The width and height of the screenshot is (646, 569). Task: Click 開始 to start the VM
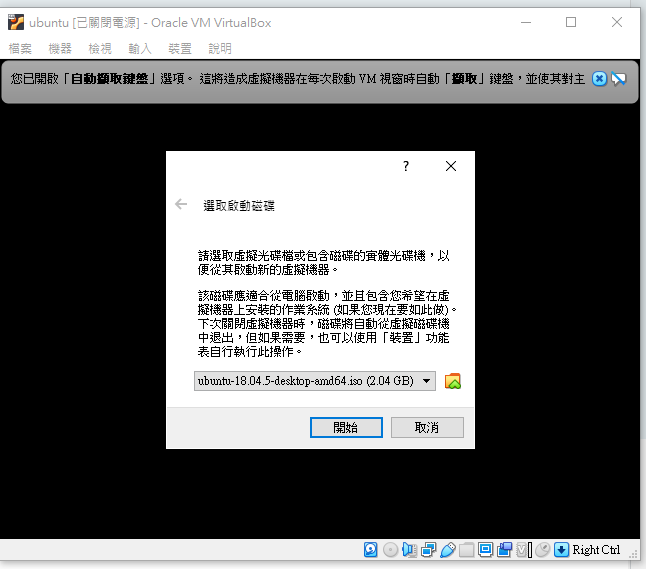(x=346, y=427)
